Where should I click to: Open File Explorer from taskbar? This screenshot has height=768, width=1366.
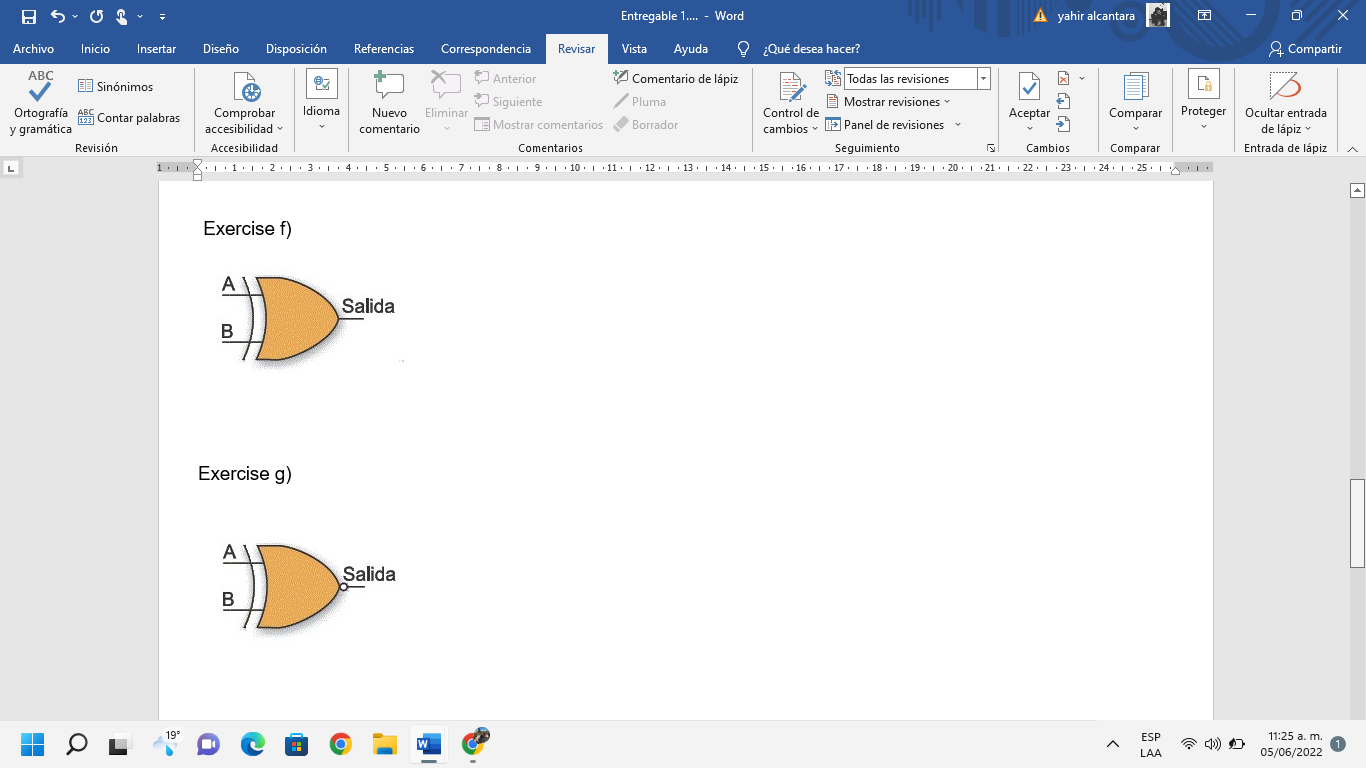[x=385, y=744]
